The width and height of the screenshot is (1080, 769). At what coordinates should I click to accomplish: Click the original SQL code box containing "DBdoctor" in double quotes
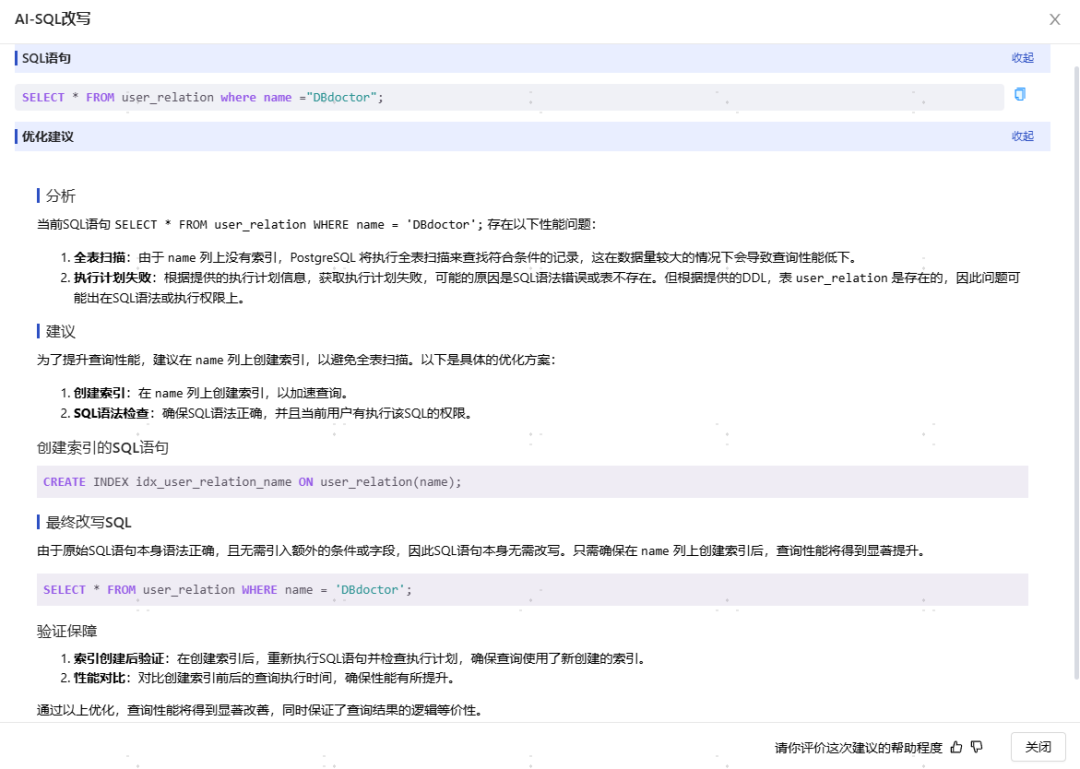pos(509,97)
